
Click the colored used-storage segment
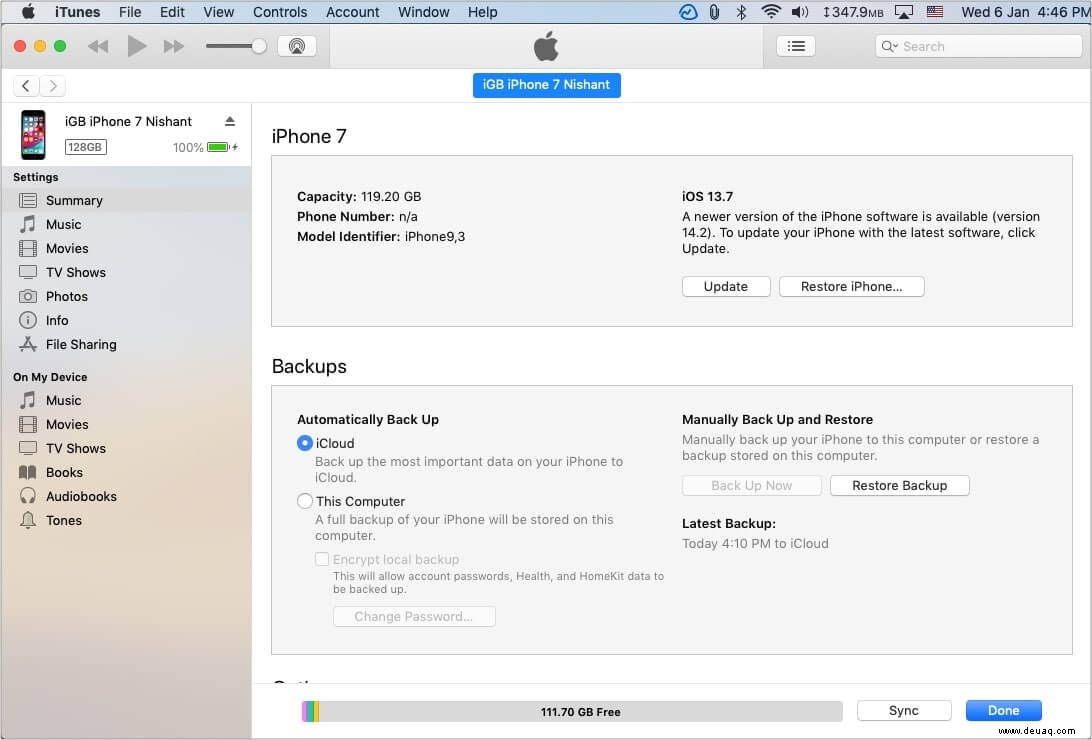coord(311,711)
